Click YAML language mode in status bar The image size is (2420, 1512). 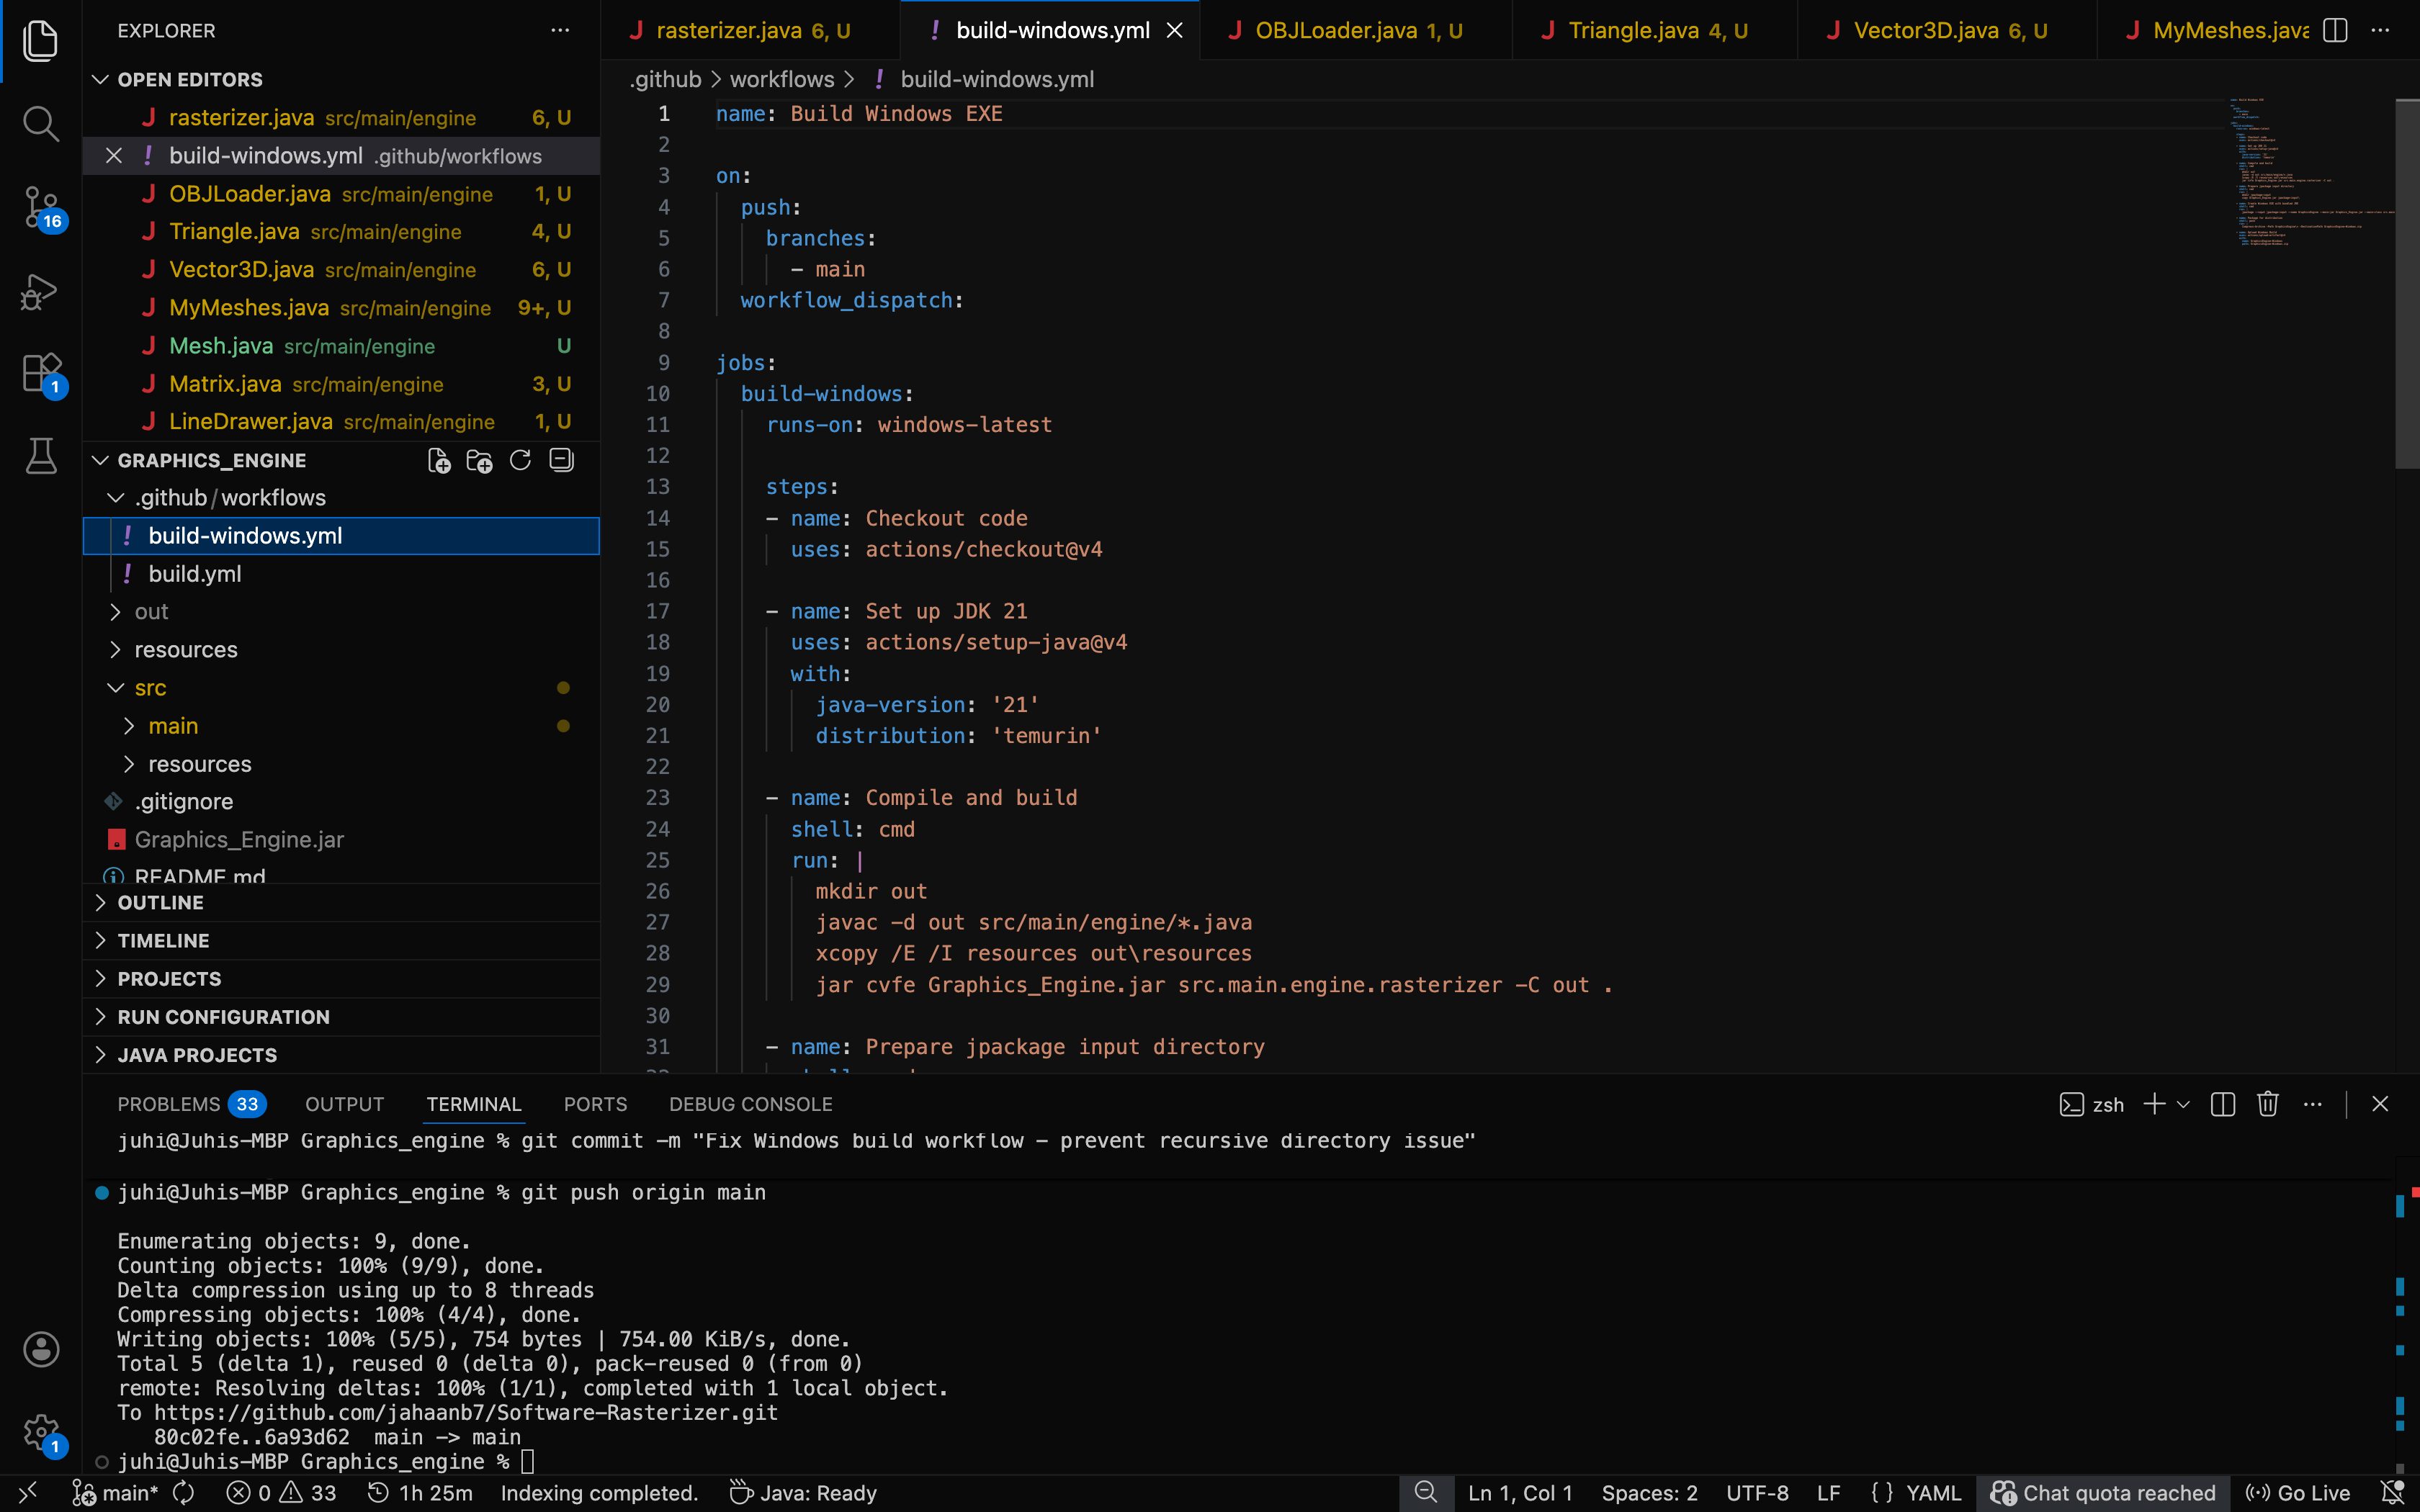1933,1493
